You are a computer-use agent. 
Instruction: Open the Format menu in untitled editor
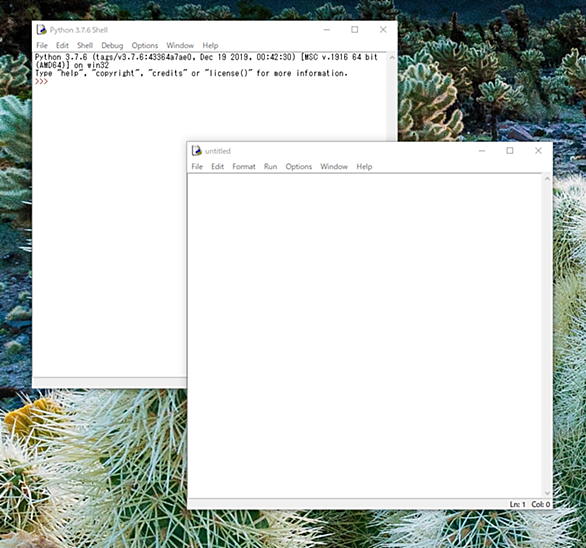click(x=244, y=167)
